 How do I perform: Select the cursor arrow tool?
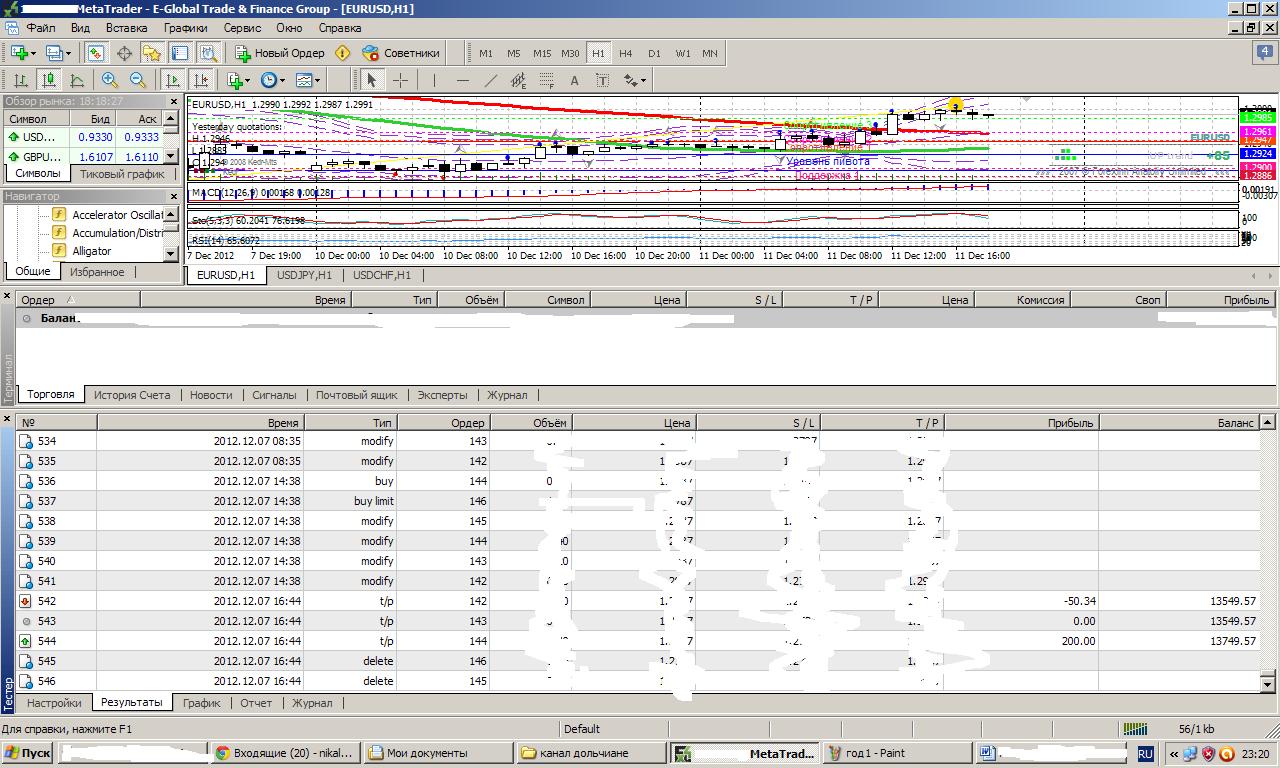click(372, 80)
